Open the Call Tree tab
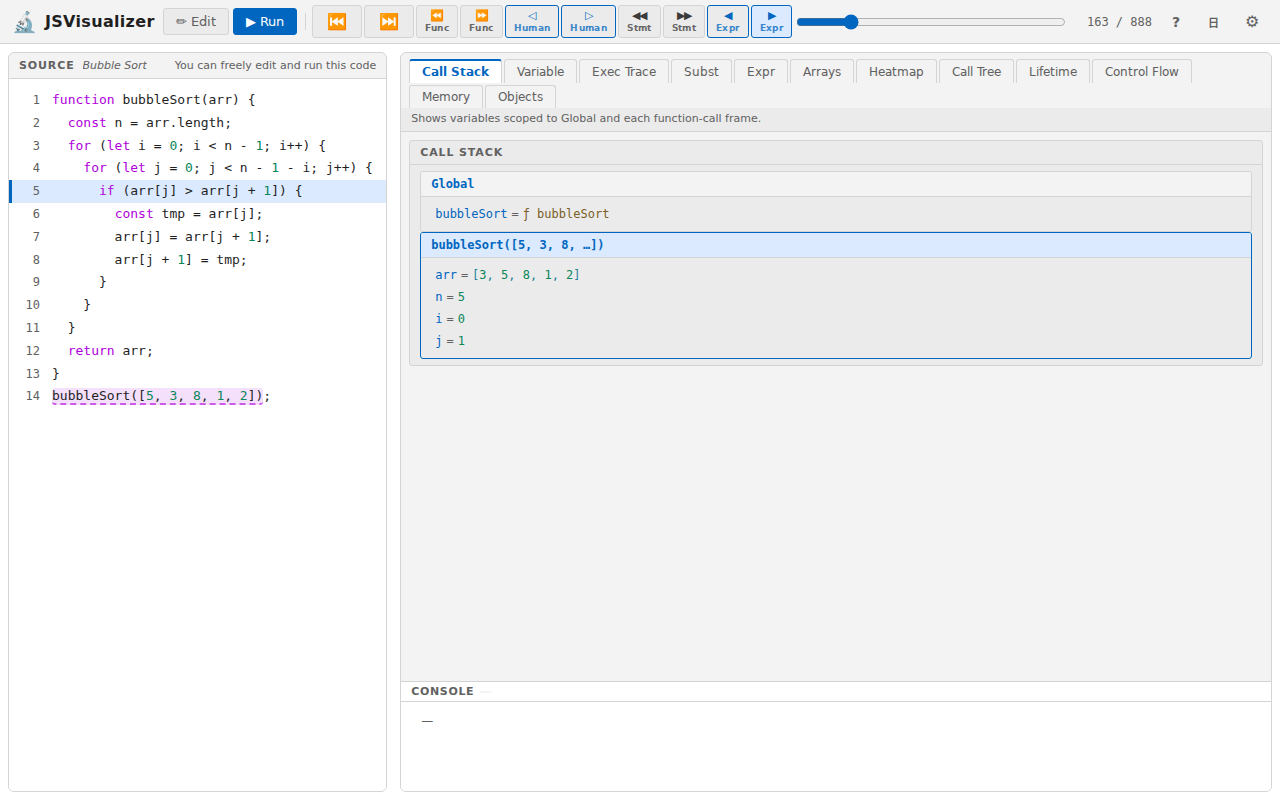This screenshot has height=800, width=1280. click(976, 71)
